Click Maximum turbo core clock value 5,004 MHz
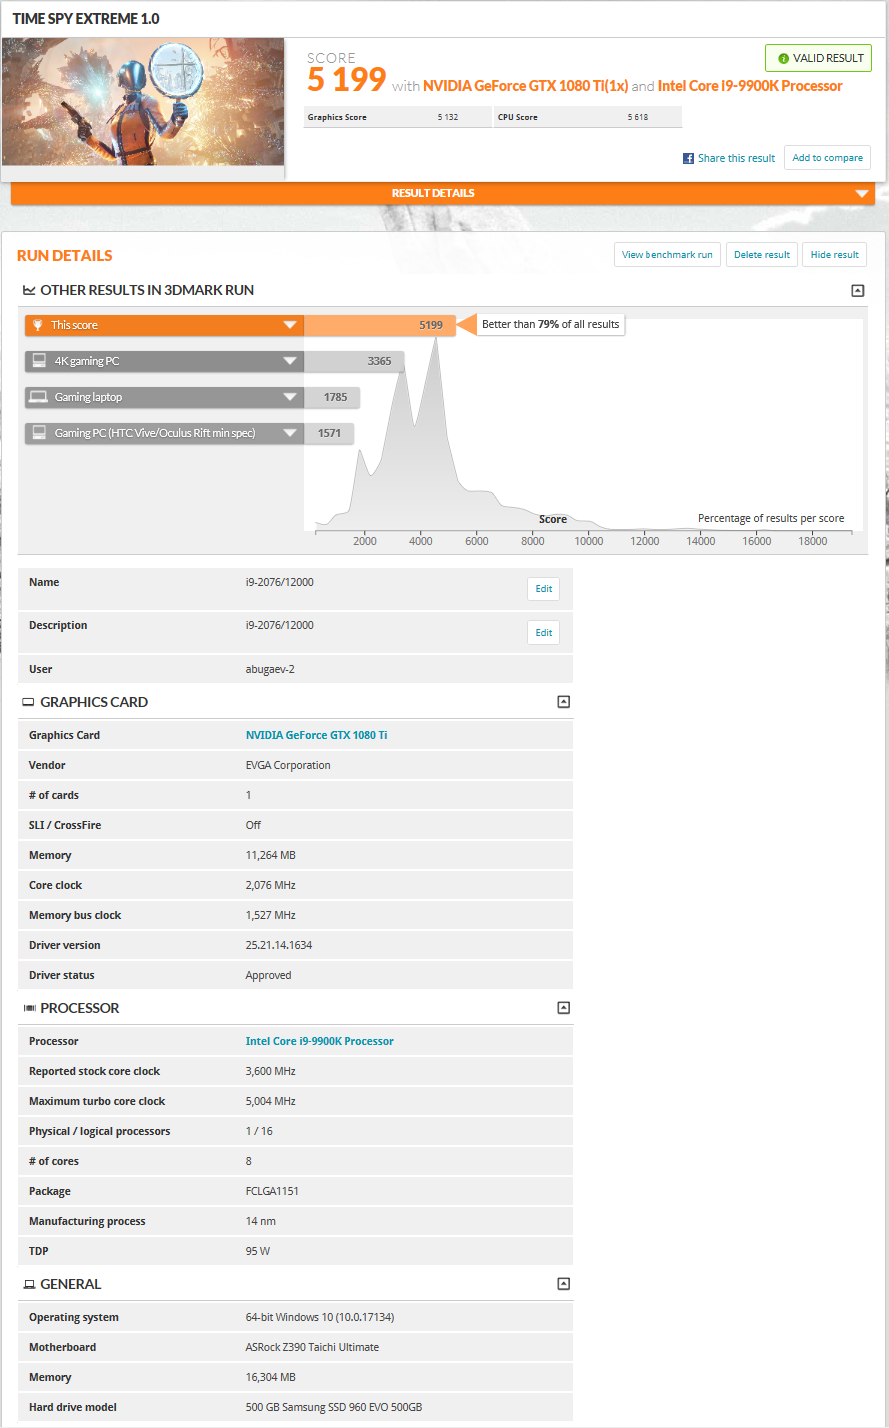 (270, 1101)
